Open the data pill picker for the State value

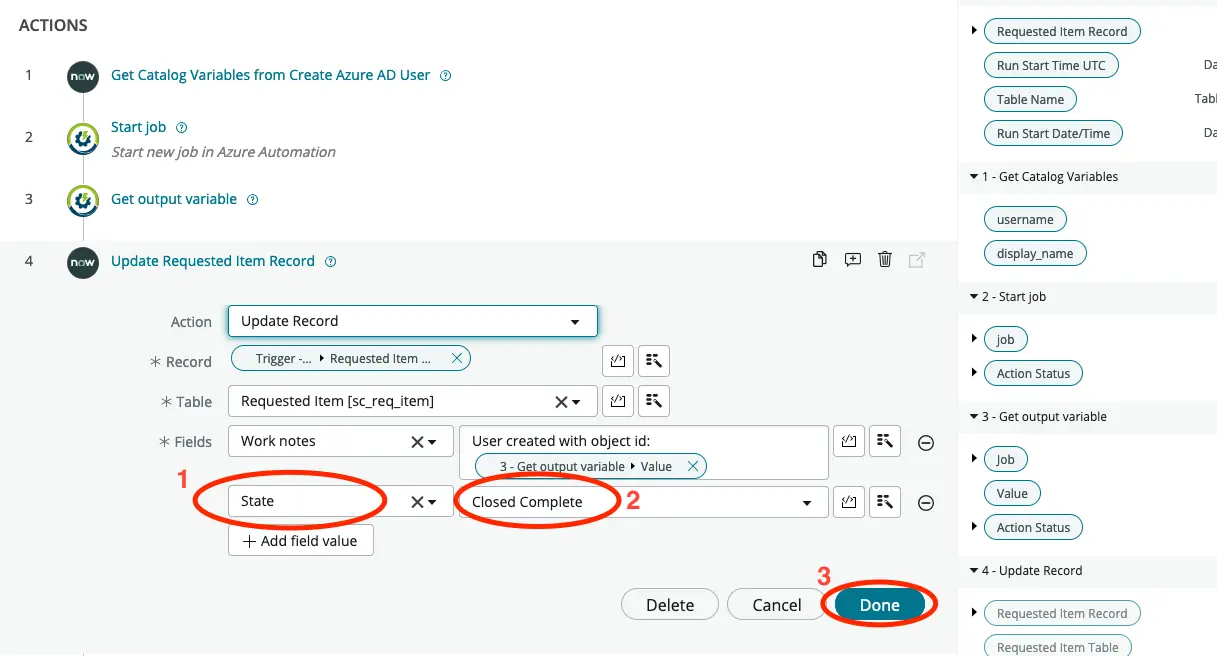click(x=885, y=502)
